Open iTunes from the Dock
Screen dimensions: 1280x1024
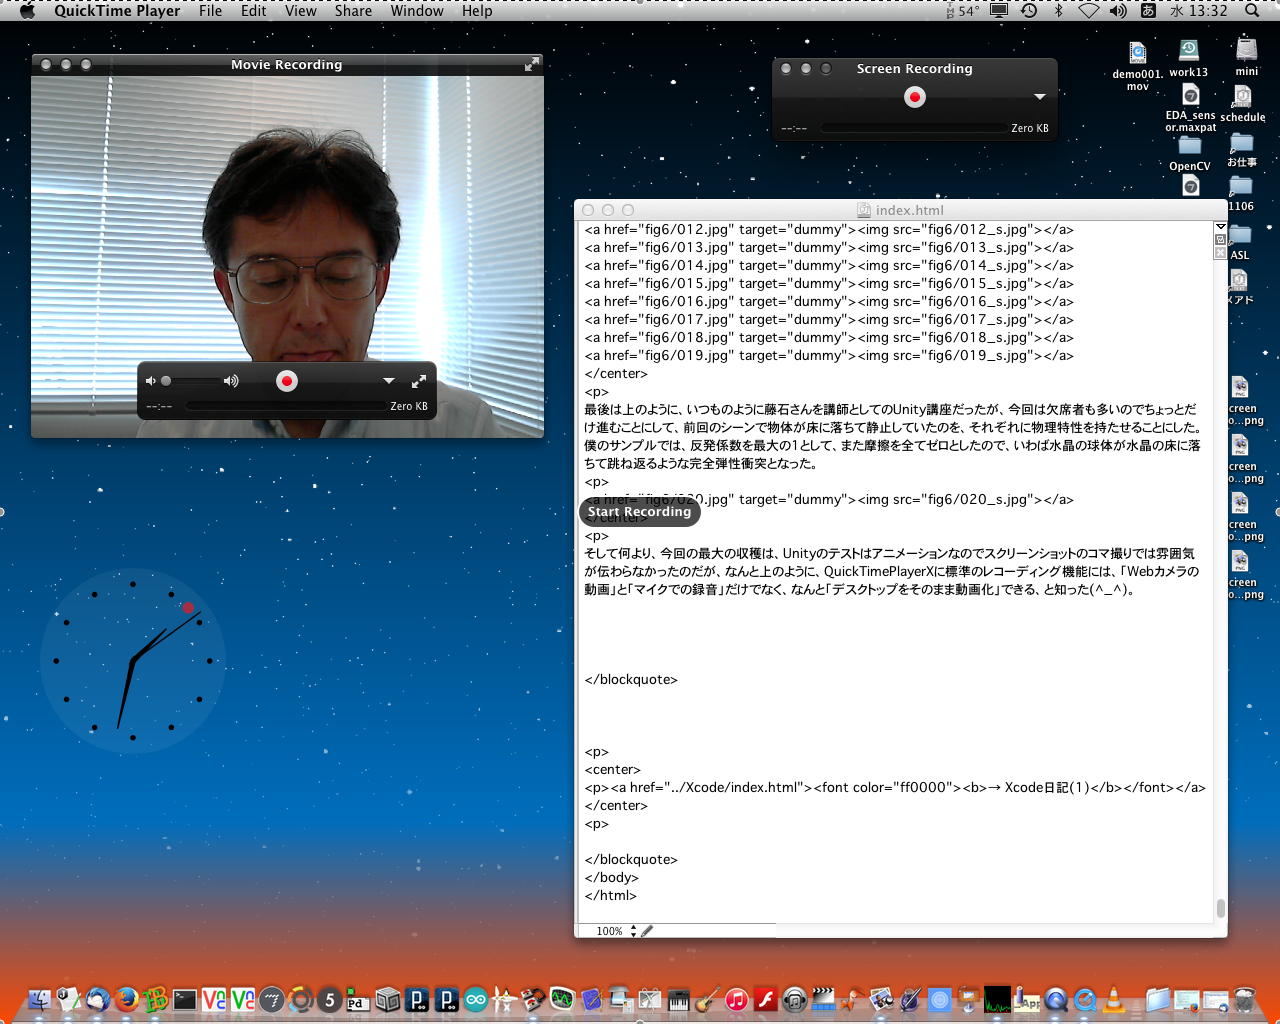[736, 999]
